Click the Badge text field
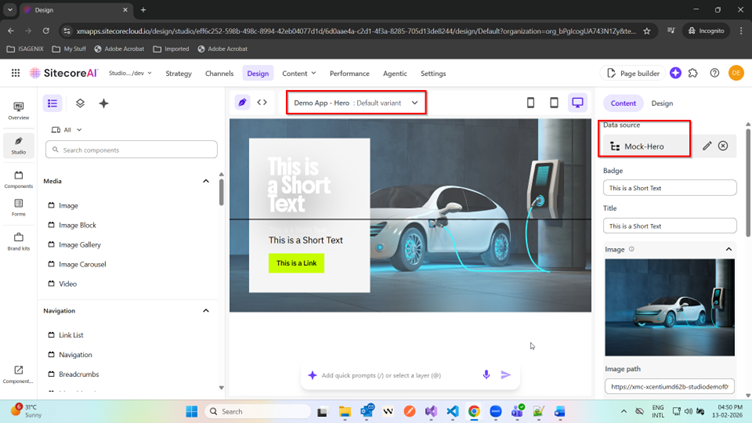 (x=670, y=188)
